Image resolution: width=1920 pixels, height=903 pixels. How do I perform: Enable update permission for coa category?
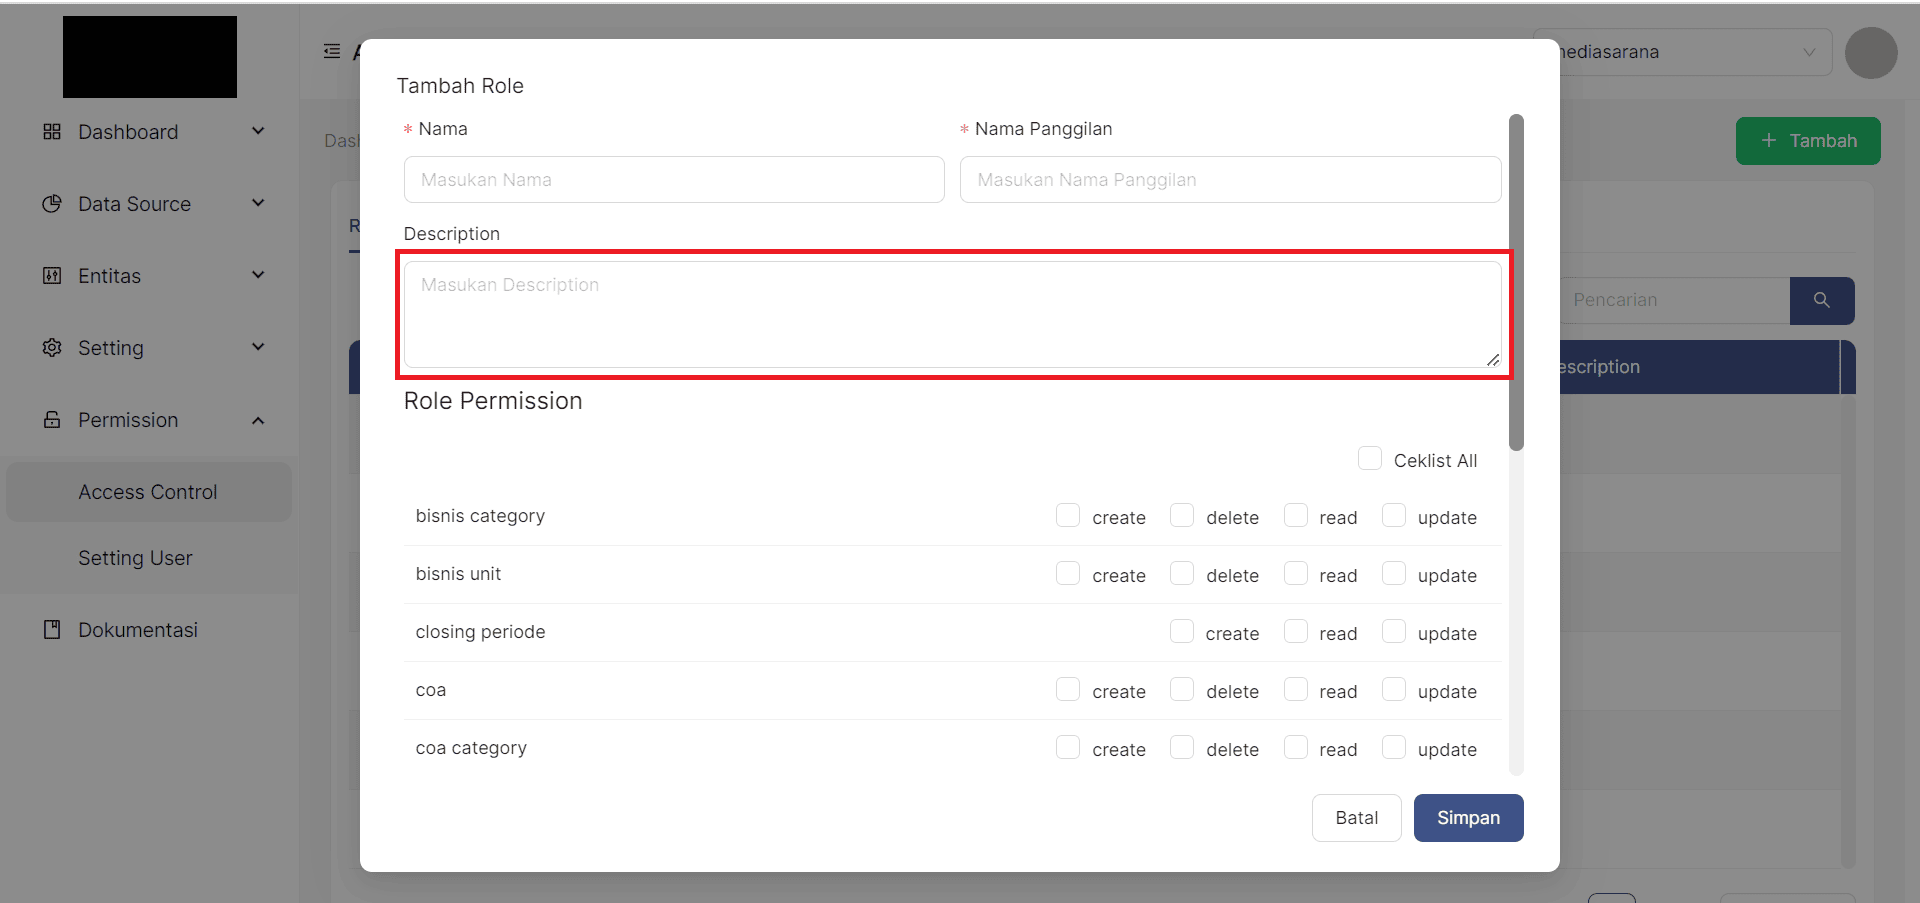coord(1393,748)
